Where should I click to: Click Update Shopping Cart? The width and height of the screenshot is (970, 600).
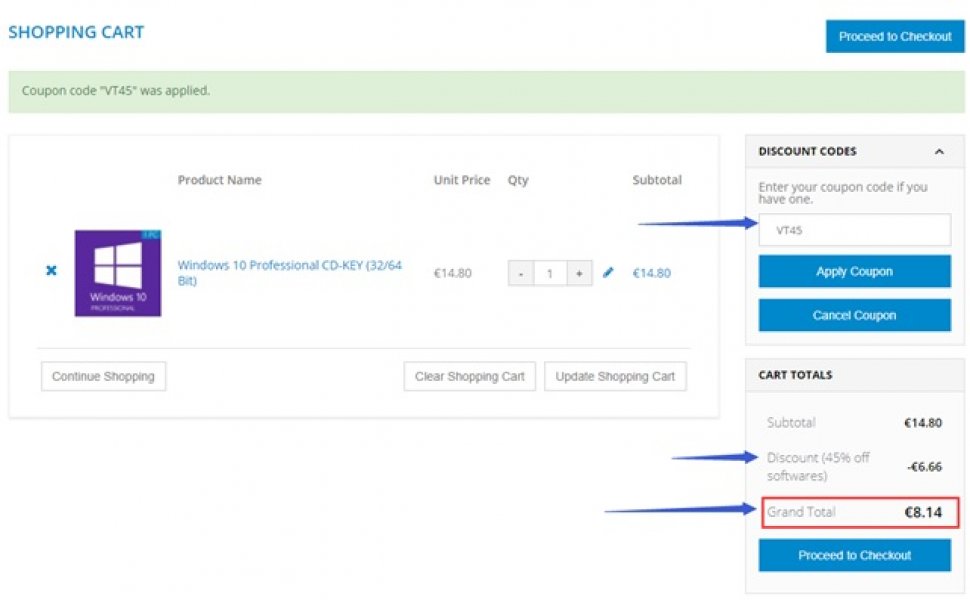coord(615,376)
